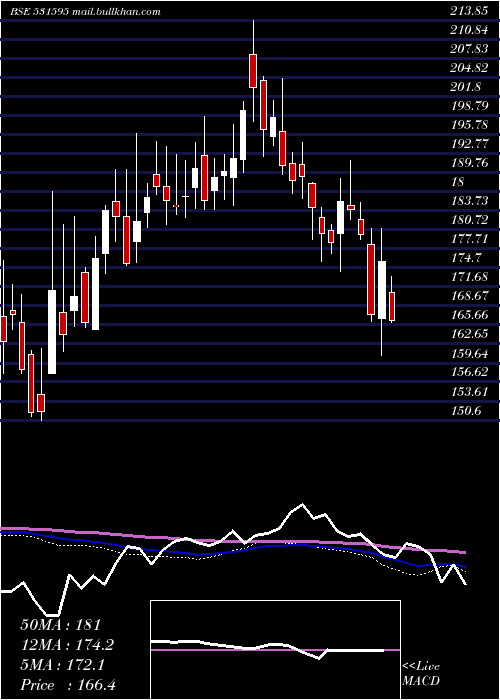
Task: Click the '5MA : 172.1' readout
Action: click(63, 665)
